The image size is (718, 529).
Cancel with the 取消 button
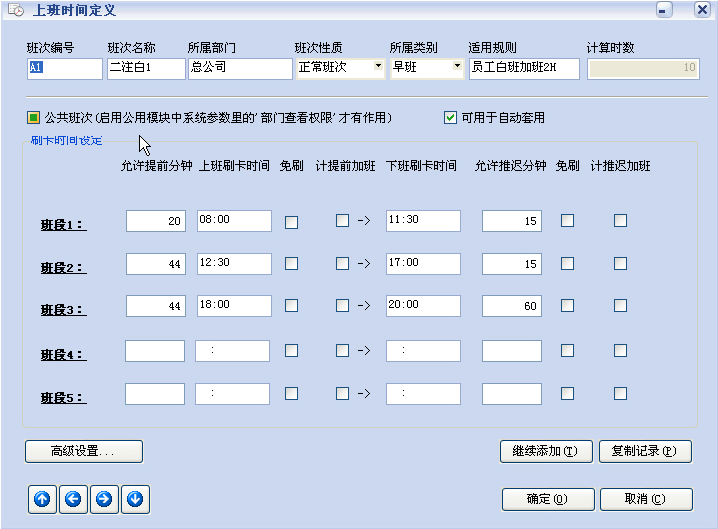pyautogui.click(x=644, y=498)
